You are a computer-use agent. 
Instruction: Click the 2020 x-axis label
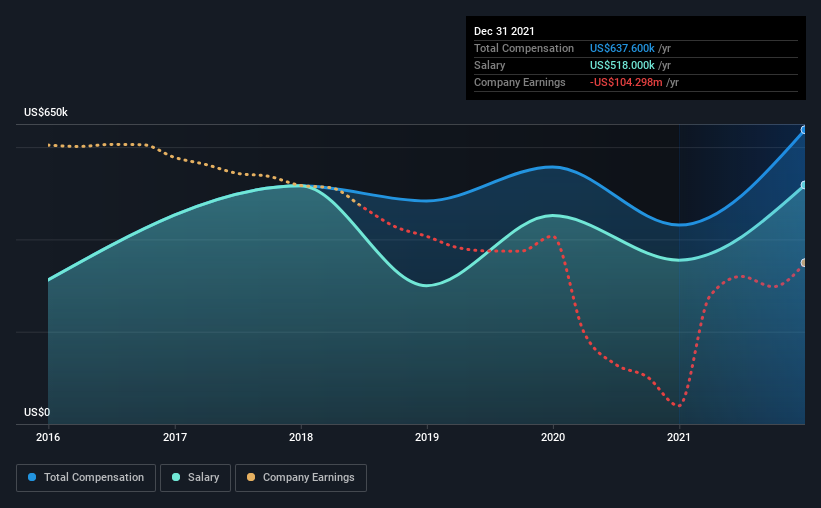point(553,437)
